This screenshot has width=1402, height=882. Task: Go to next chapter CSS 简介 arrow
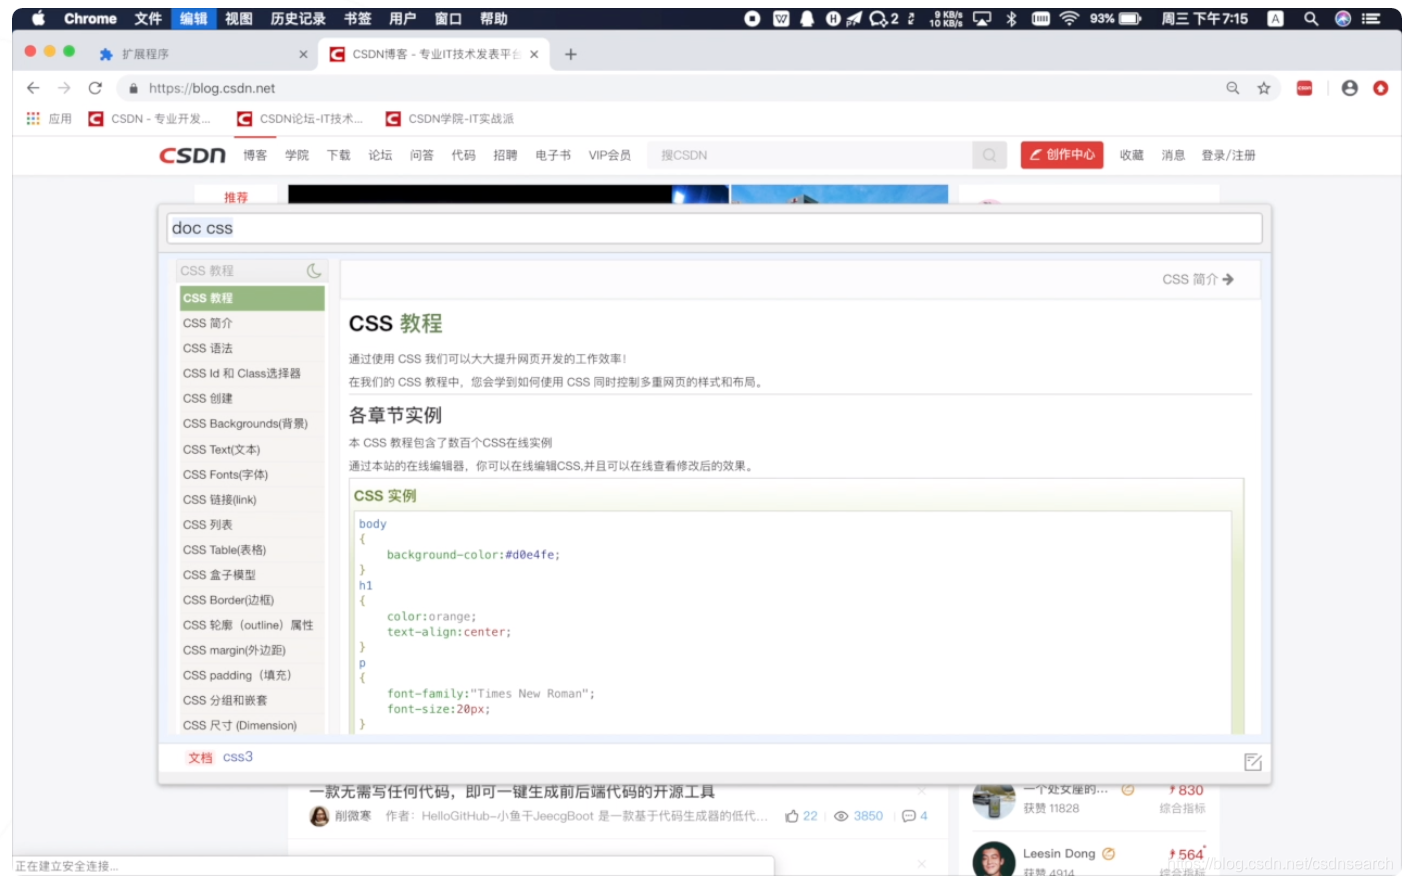(1198, 279)
